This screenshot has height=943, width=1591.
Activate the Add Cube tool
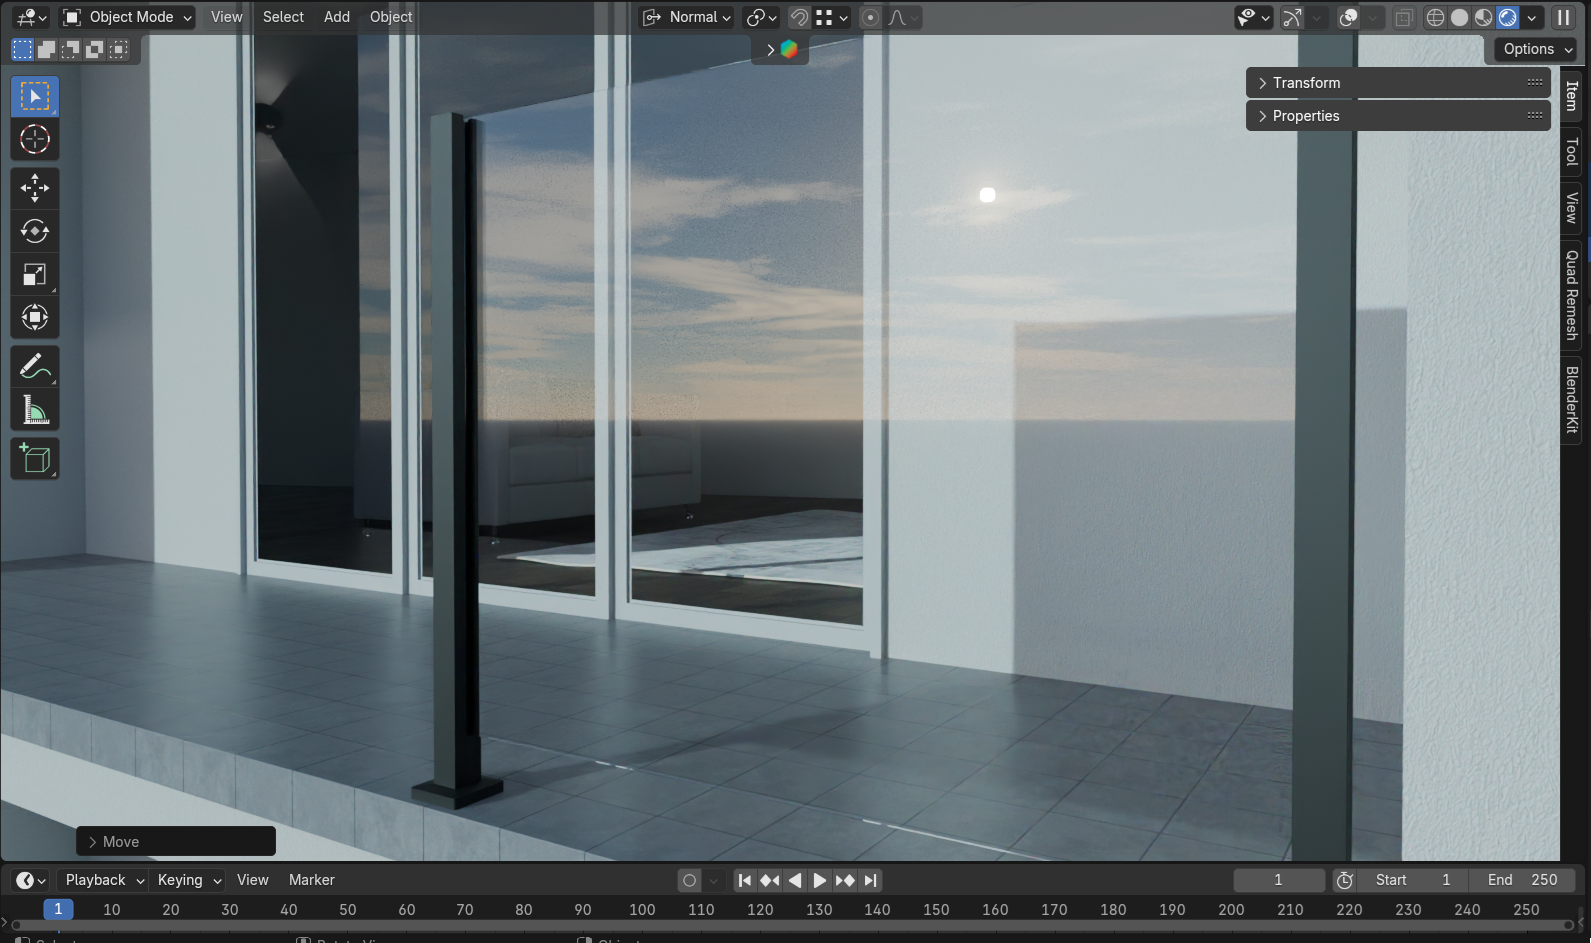35,459
